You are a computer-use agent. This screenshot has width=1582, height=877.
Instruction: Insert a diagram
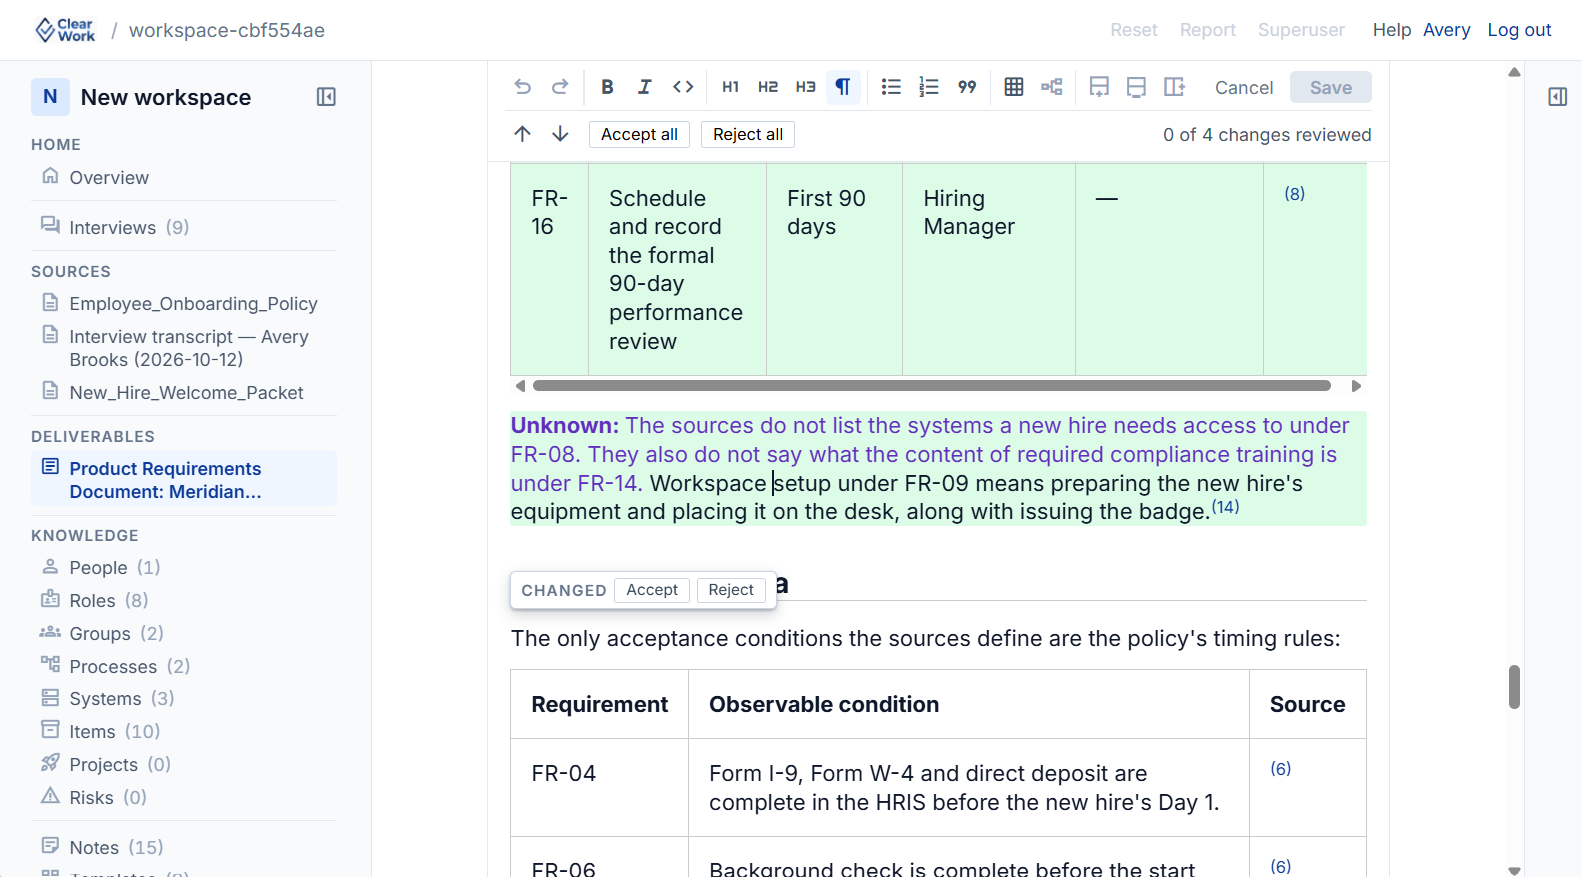coord(1052,87)
